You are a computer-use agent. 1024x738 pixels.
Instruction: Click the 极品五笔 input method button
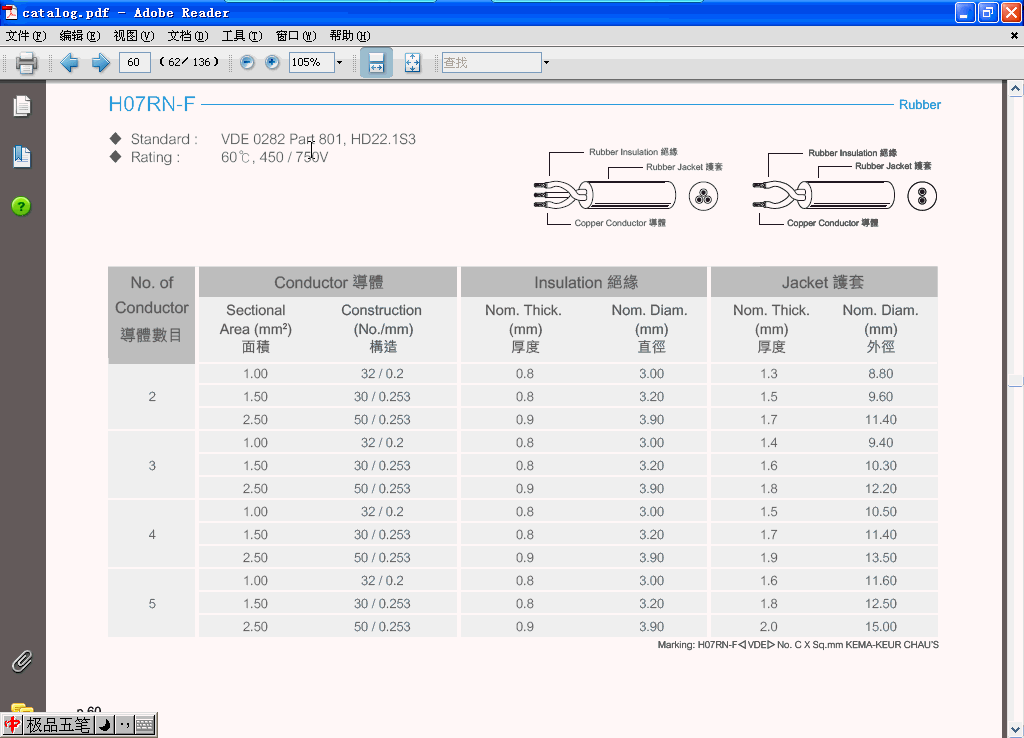tap(58, 725)
